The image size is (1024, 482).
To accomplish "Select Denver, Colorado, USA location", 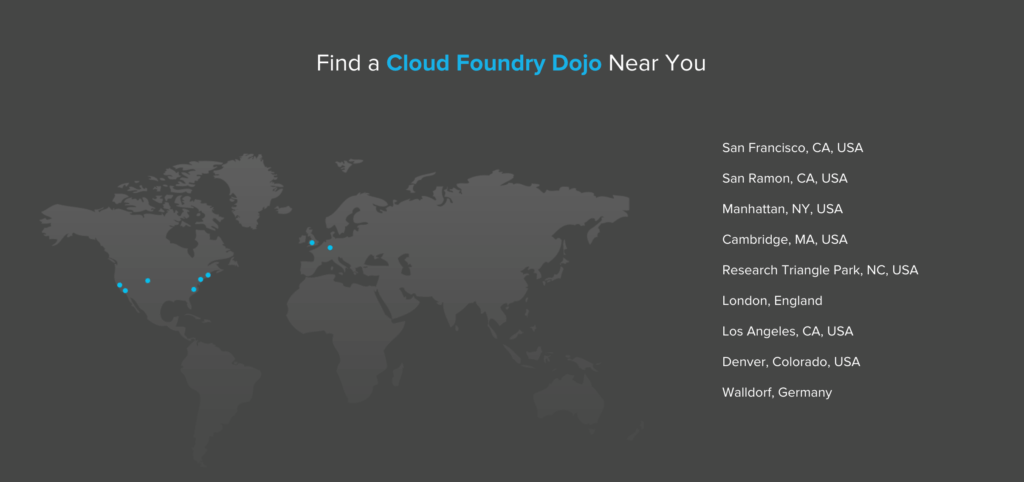I will coord(791,362).
